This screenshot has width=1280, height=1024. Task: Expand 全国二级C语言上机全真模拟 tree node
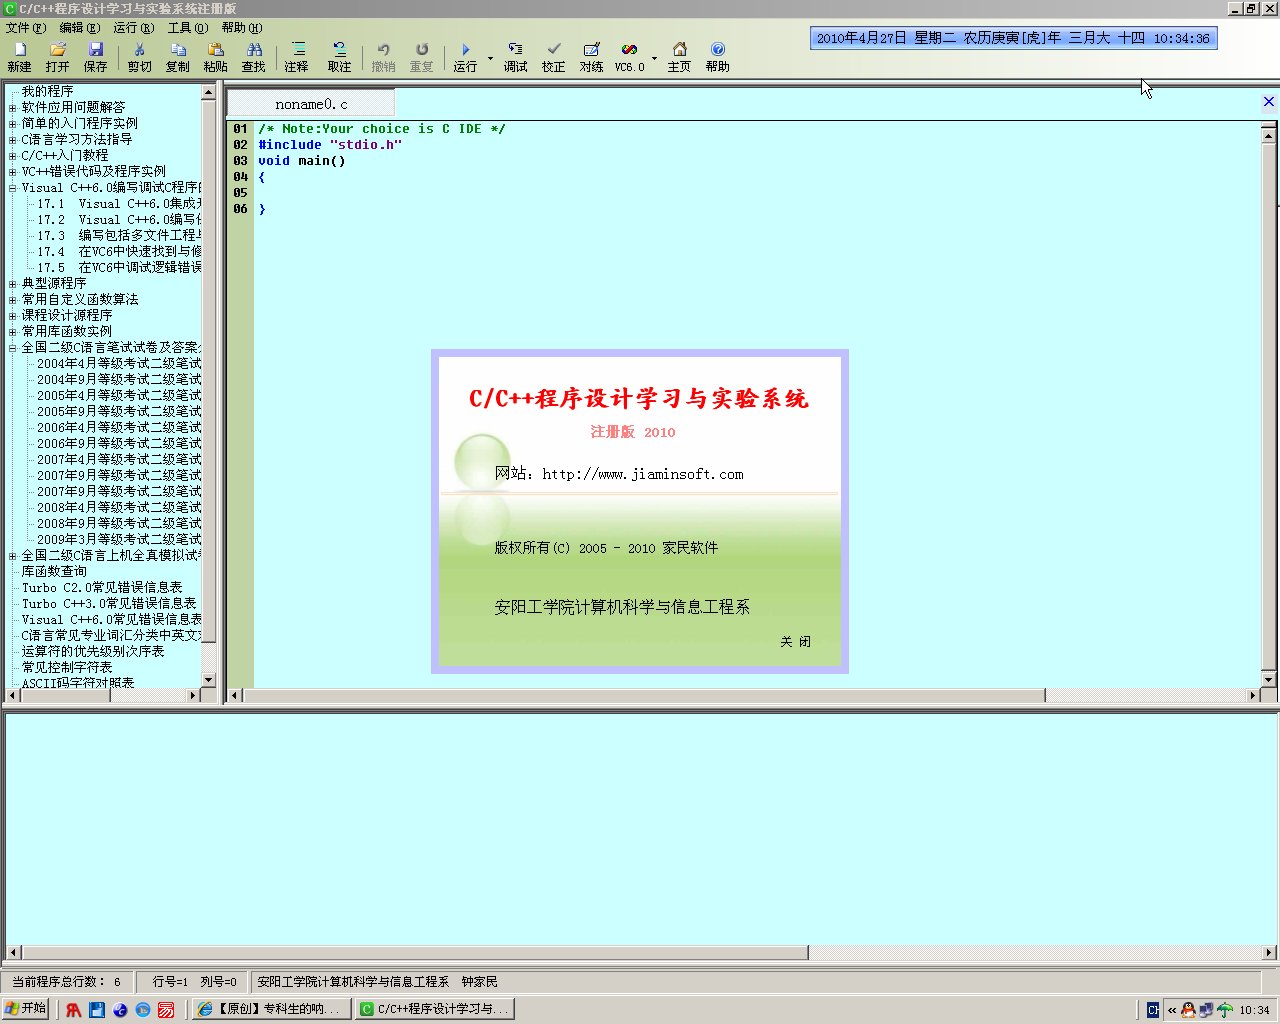13,556
